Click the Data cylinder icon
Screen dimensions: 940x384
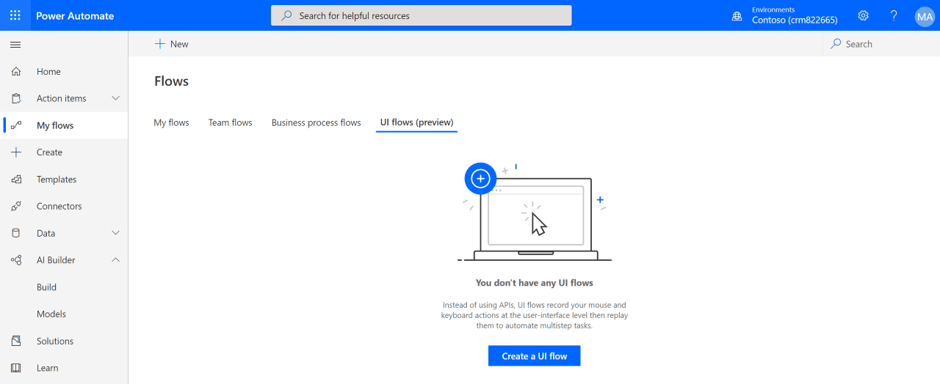click(x=16, y=233)
